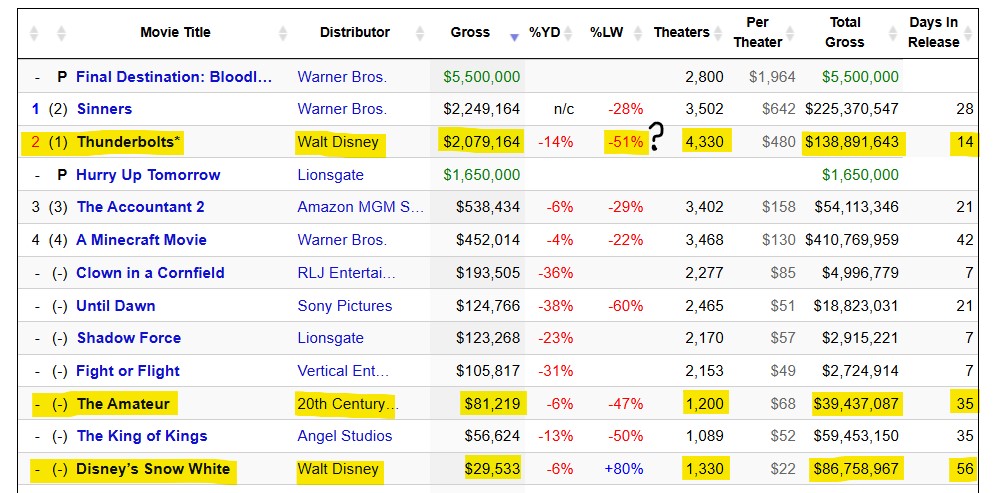Open Clown in a Cornfield link

(x=151, y=273)
